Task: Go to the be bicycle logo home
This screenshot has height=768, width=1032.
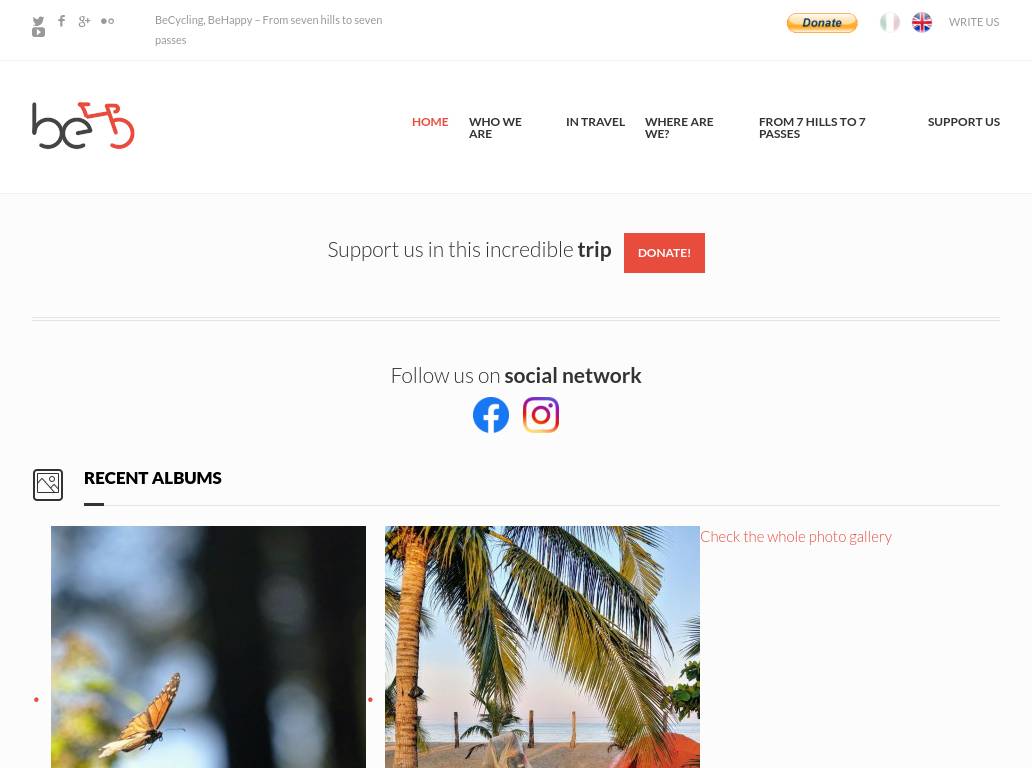Action: point(83,125)
